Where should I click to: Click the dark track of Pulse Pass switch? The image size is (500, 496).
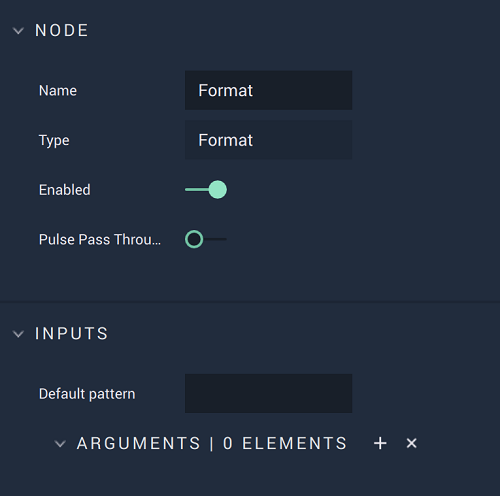pyautogui.click(x=215, y=239)
